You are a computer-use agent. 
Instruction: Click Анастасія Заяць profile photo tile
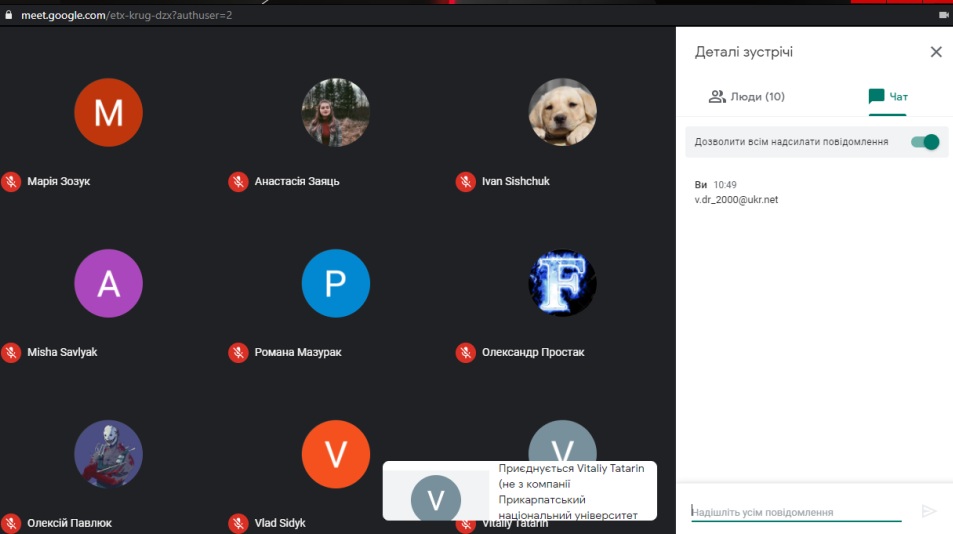point(335,112)
